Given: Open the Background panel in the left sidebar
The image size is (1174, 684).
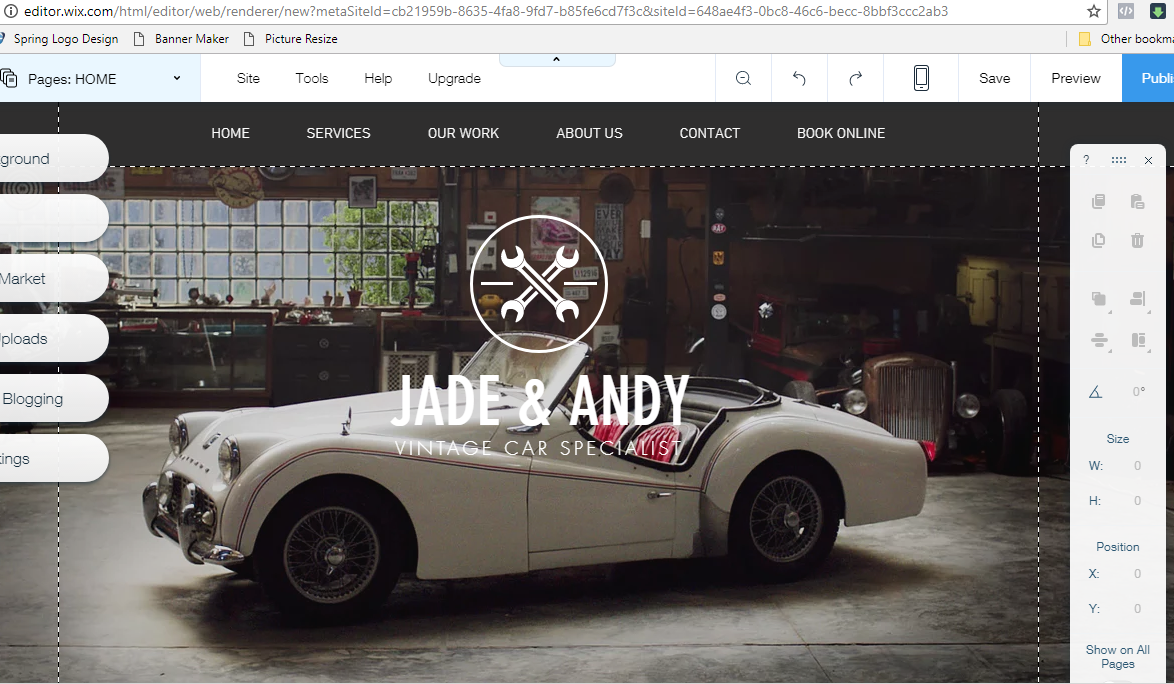Looking at the screenshot, I should coord(52,159).
